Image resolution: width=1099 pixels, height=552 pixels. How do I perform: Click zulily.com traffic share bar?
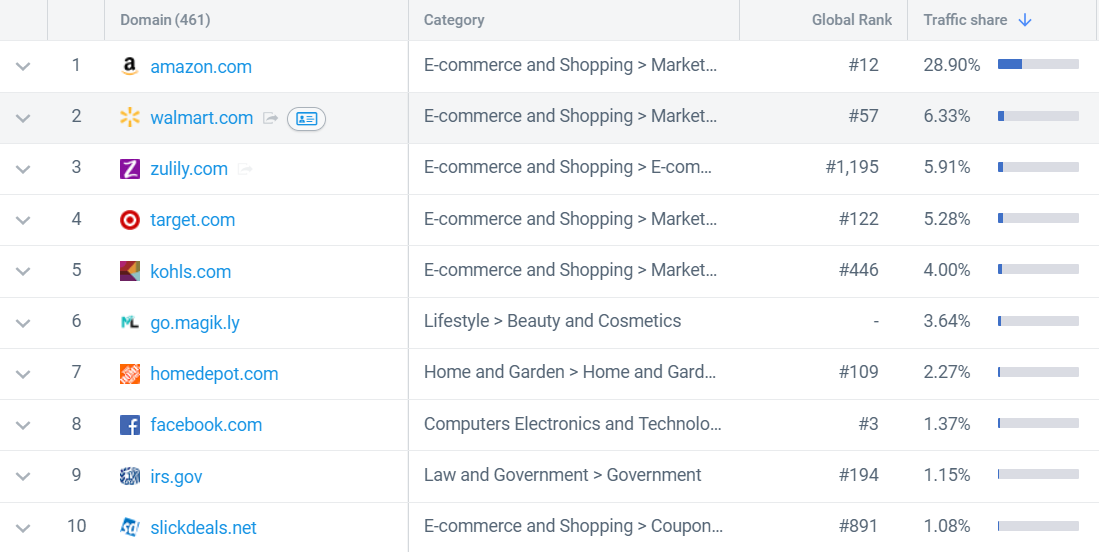(1038, 167)
